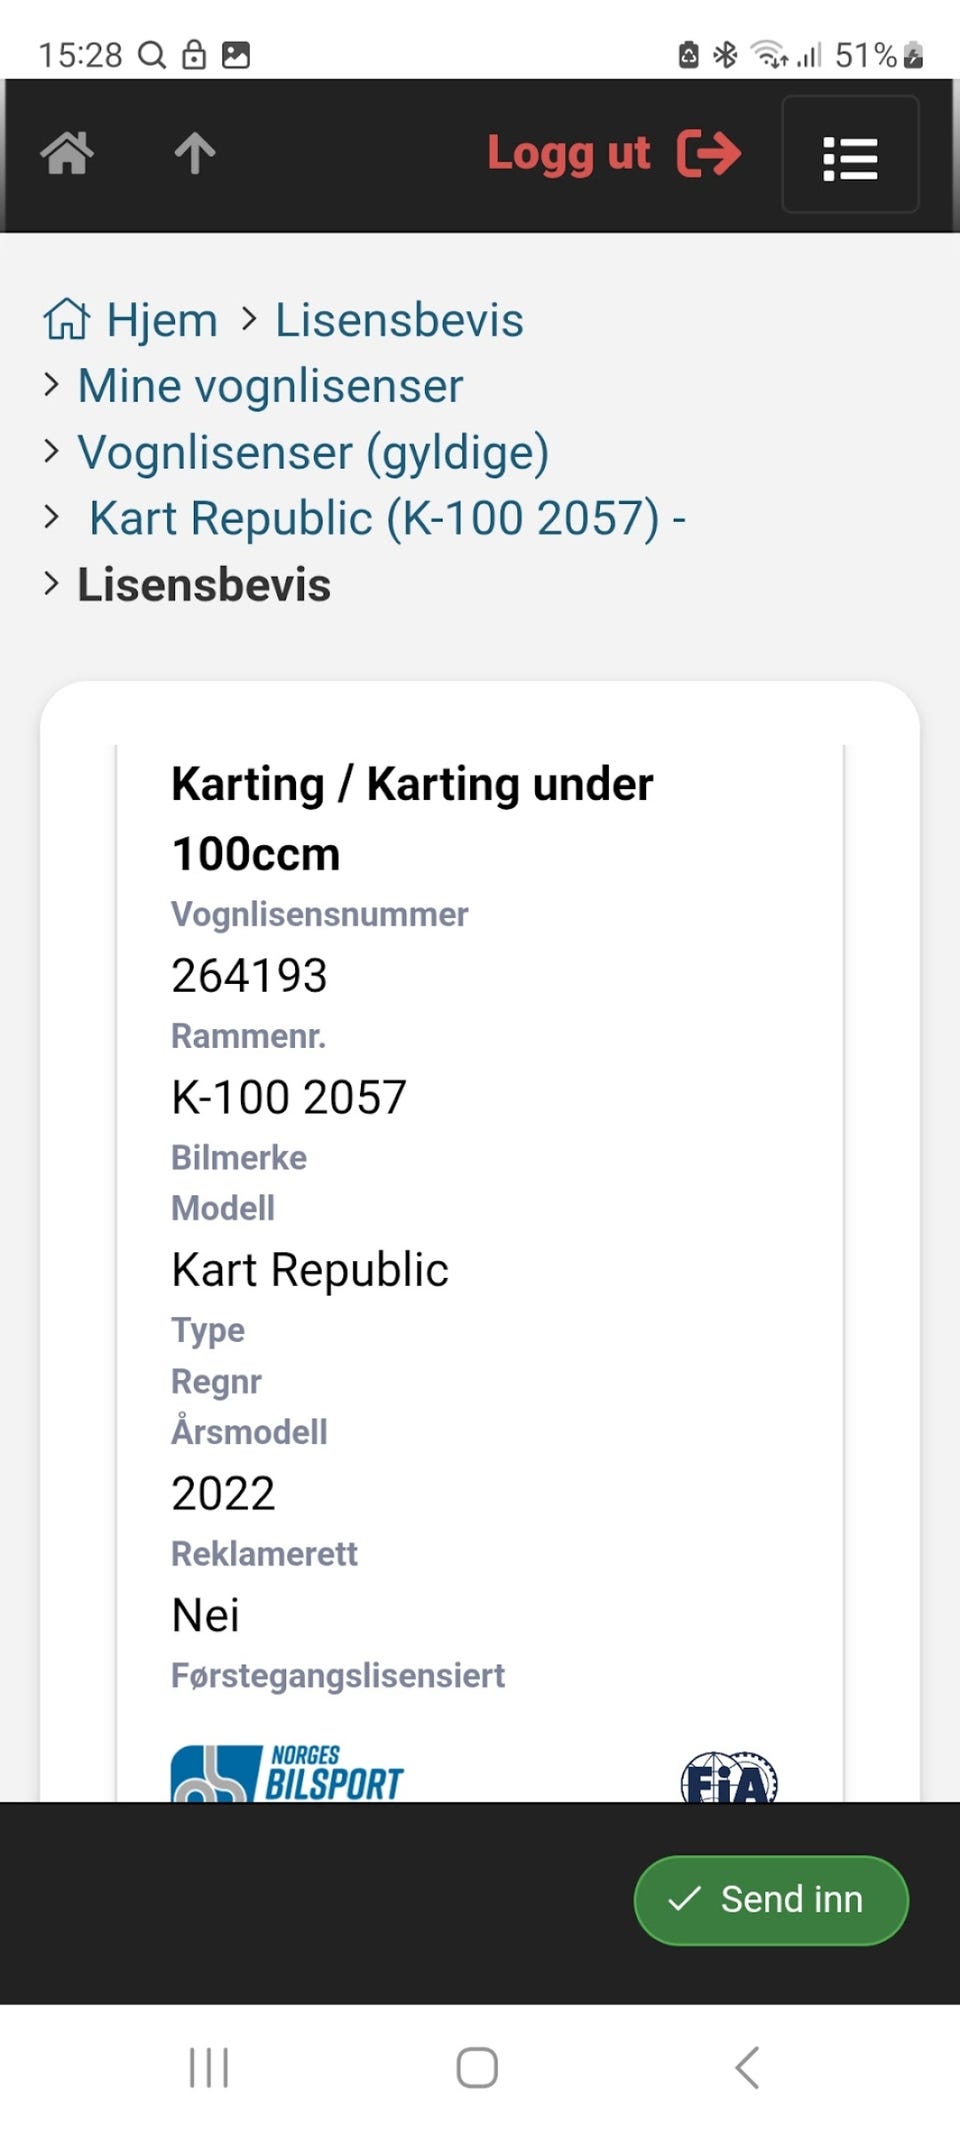960x2133 pixels.
Task: Click the house outline breadcrumb icon
Action: pos(67,319)
